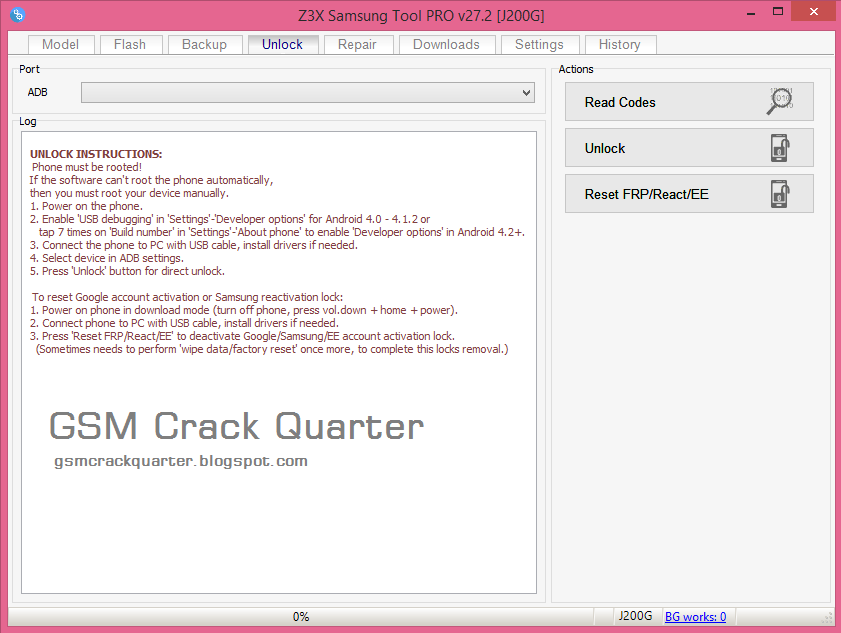Screen dimensions: 841x633
Task: Click the Read Codes button
Action: (x=689, y=102)
